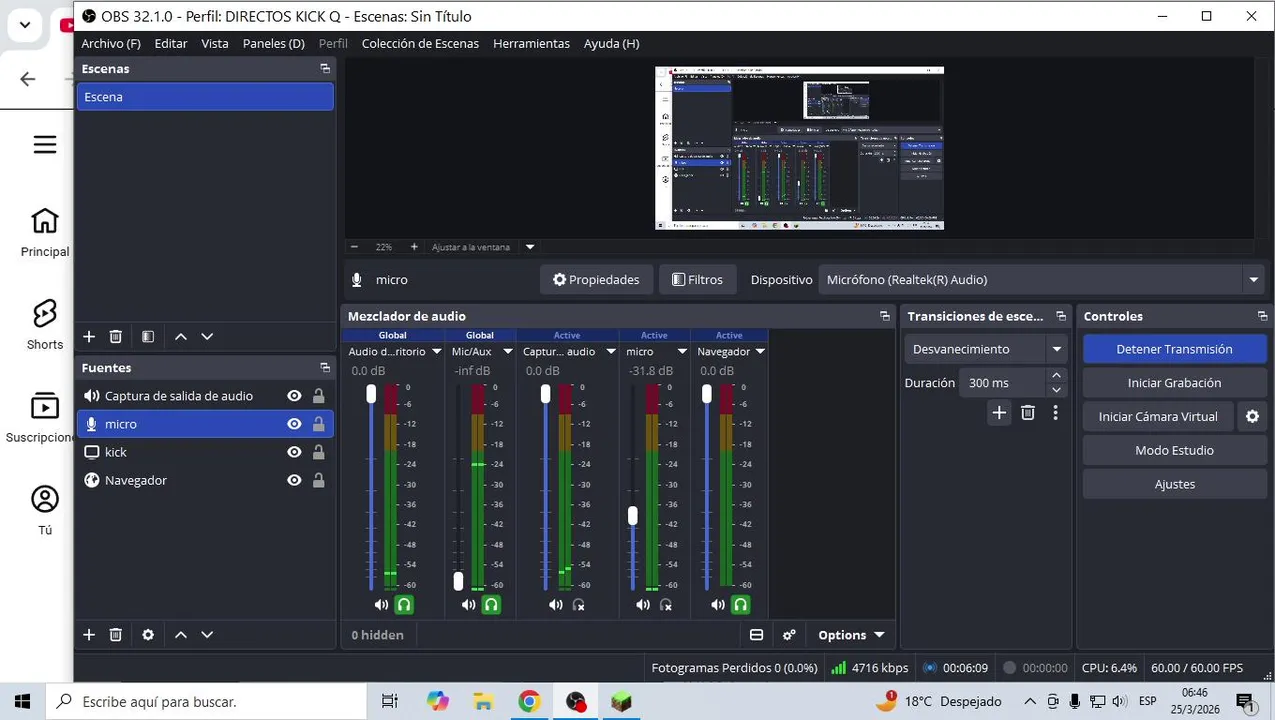Open the Audio d...ritorio channel dropdown arrow
The image size is (1275, 720).
[x=436, y=352]
